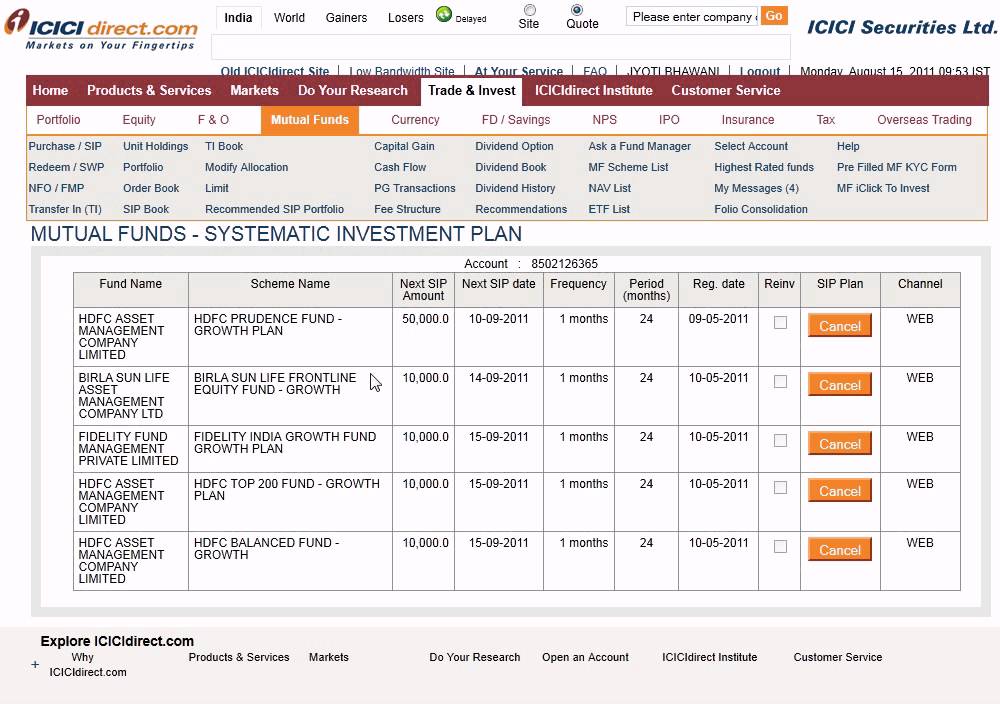Image resolution: width=1000 pixels, height=704 pixels.
Task: Cancel the HDFC Balanced Fund SIP
Action: [839, 550]
